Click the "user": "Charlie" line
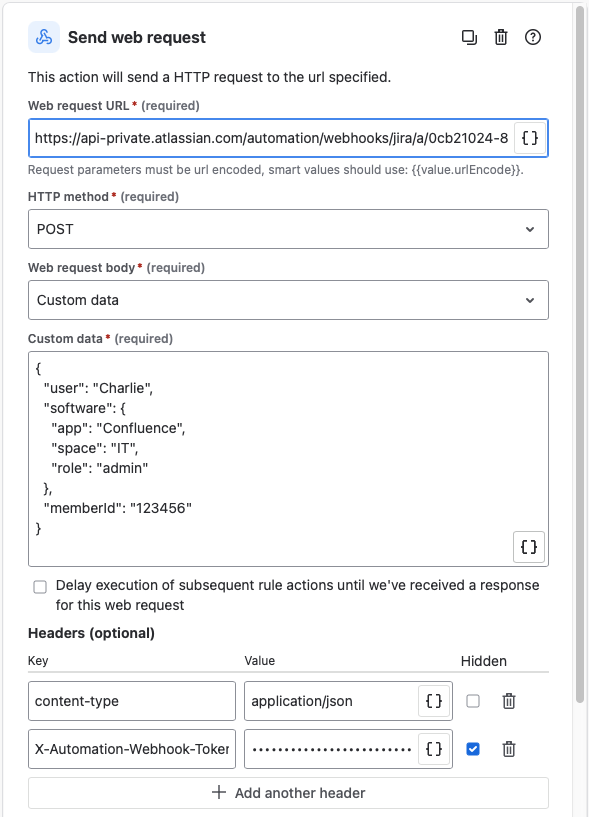The width and height of the screenshot is (589, 817). coord(99,388)
